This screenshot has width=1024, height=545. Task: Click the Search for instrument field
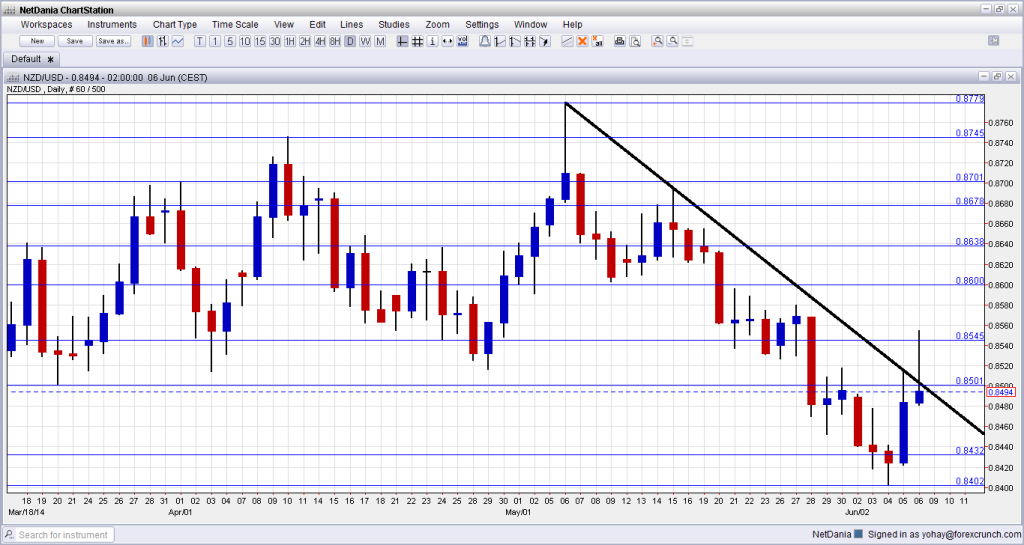click(x=65, y=535)
